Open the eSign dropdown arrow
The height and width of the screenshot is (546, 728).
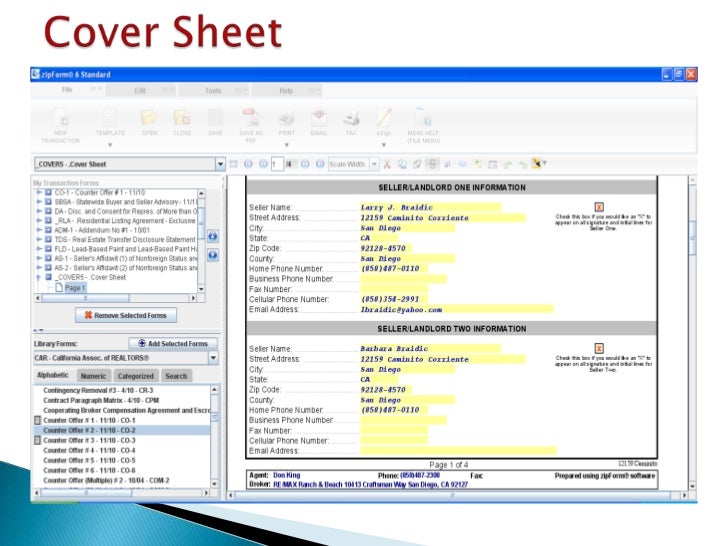[384, 145]
